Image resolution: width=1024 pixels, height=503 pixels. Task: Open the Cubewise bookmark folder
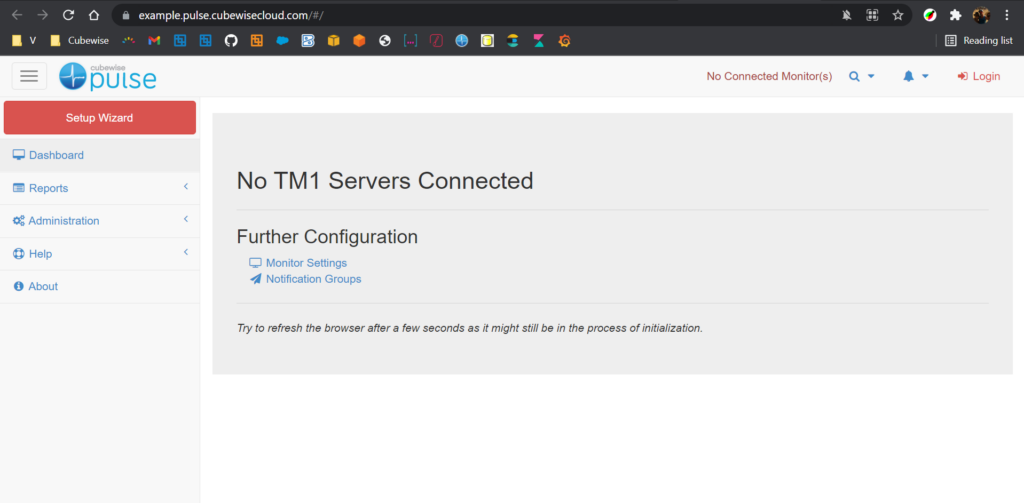pos(80,41)
